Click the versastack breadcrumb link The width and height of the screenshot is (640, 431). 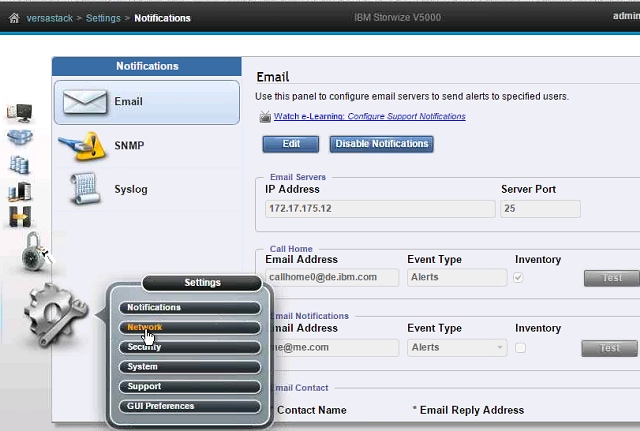[x=49, y=18]
